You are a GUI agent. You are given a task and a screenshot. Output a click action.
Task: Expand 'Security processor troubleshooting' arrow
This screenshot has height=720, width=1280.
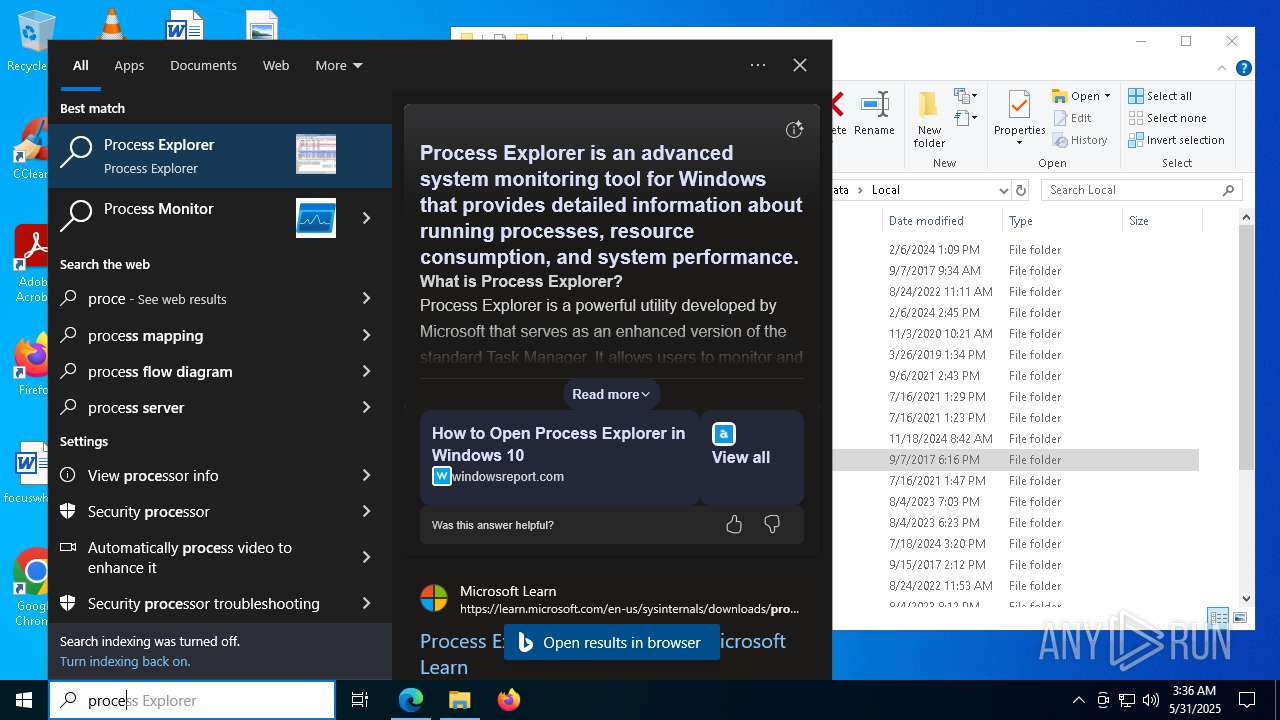pyautogui.click(x=366, y=603)
